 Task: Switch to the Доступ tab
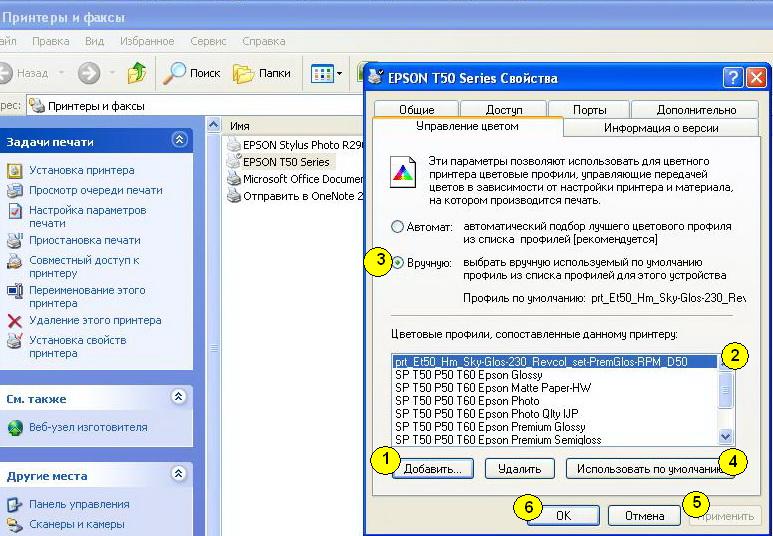[x=503, y=109]
